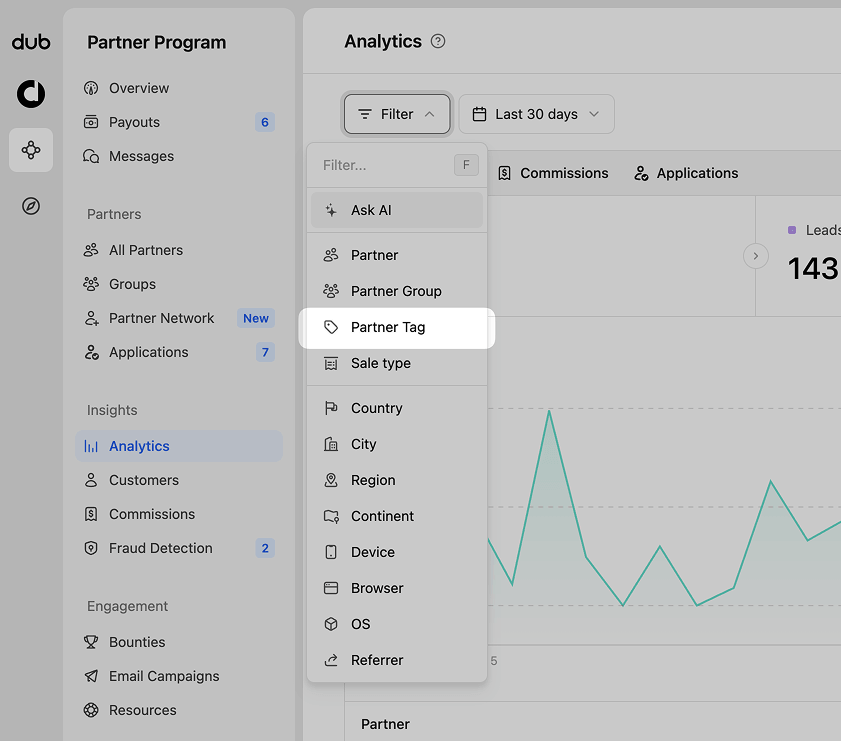Image resolution: width=841 pixels, height=741 pixels.
Task: Click the Payouts cash icon
Action: pos(91,122)
